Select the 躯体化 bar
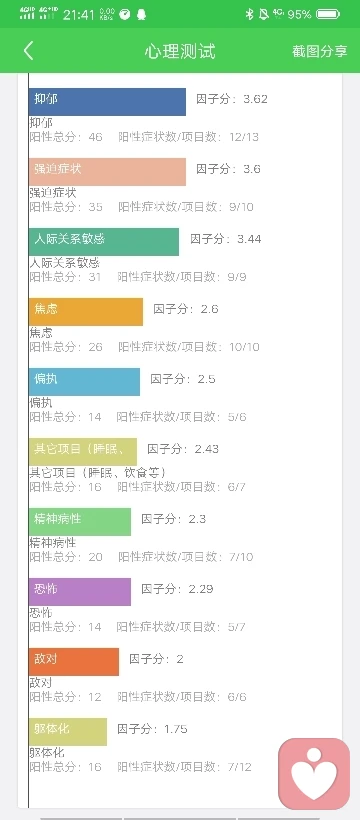 pos(68,732)
